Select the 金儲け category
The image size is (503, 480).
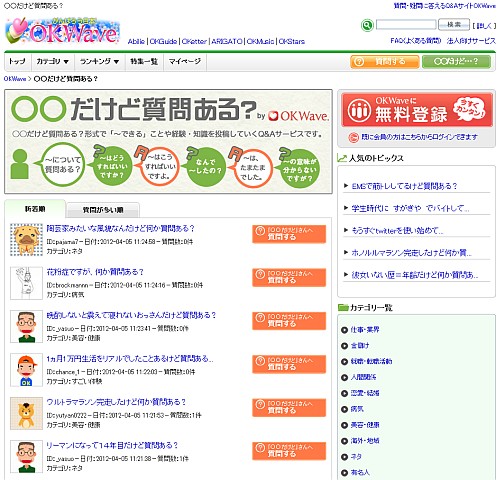point(360,346)
